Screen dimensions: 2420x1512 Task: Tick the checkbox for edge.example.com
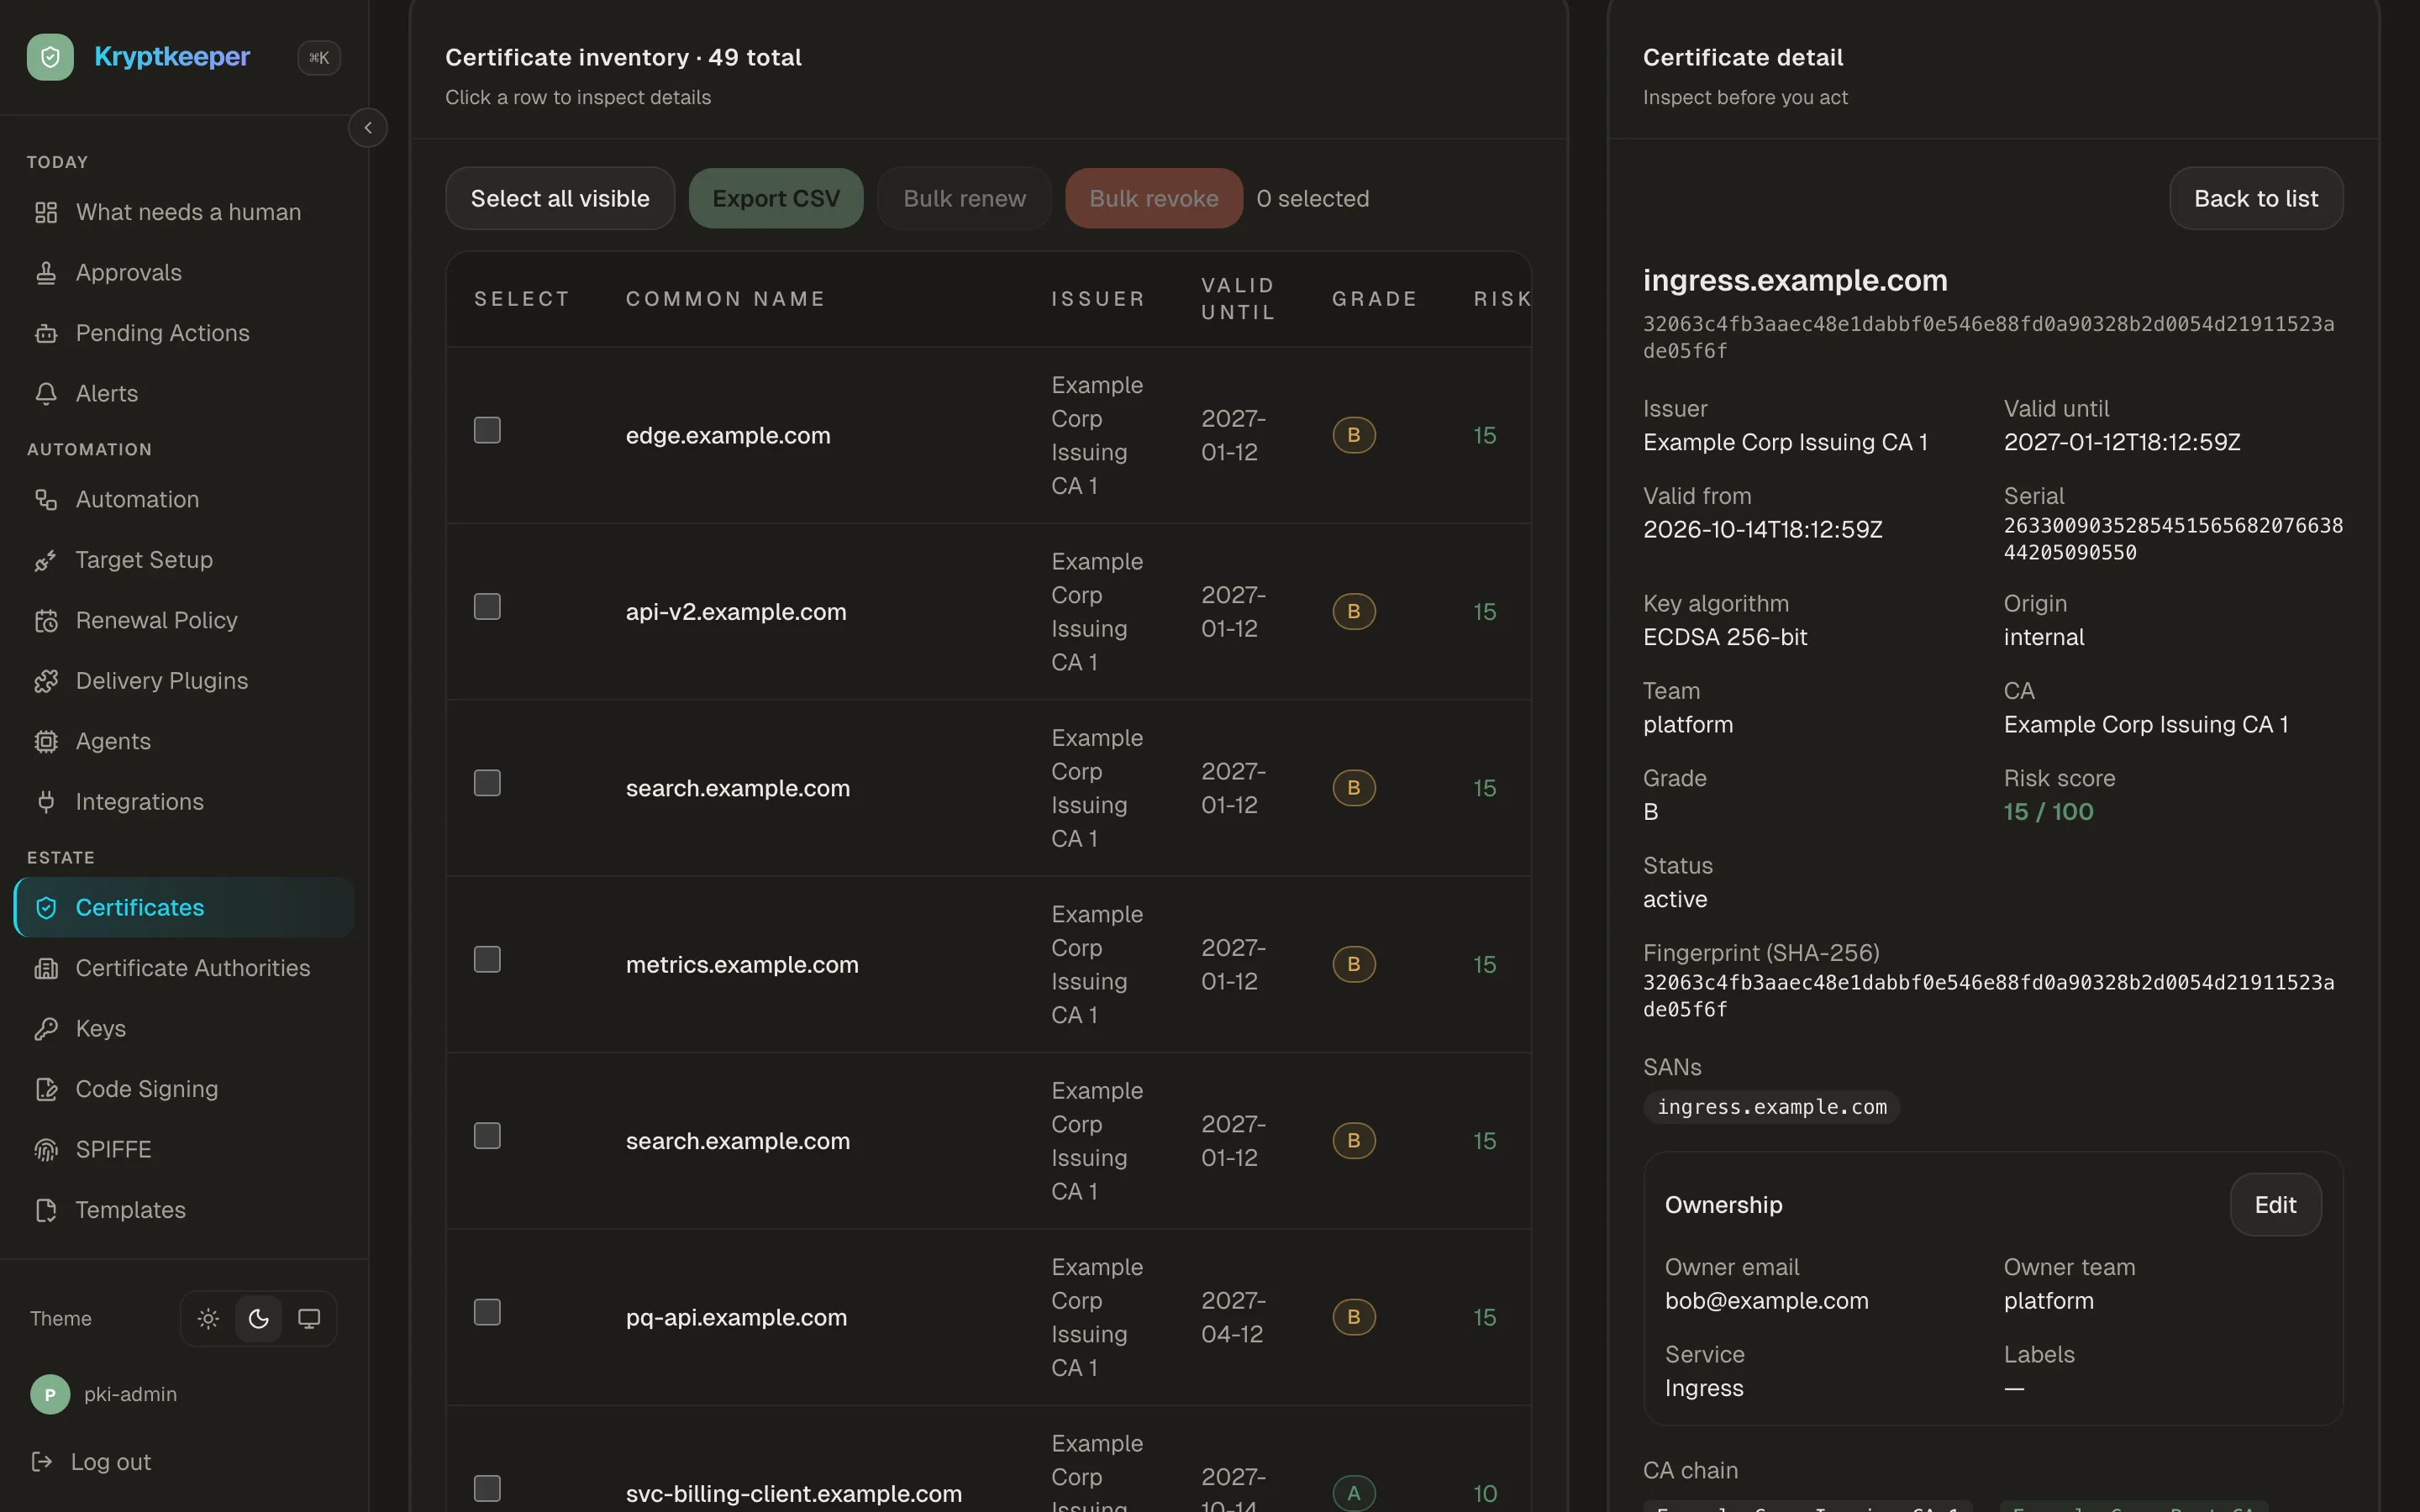tap(487, 430)
